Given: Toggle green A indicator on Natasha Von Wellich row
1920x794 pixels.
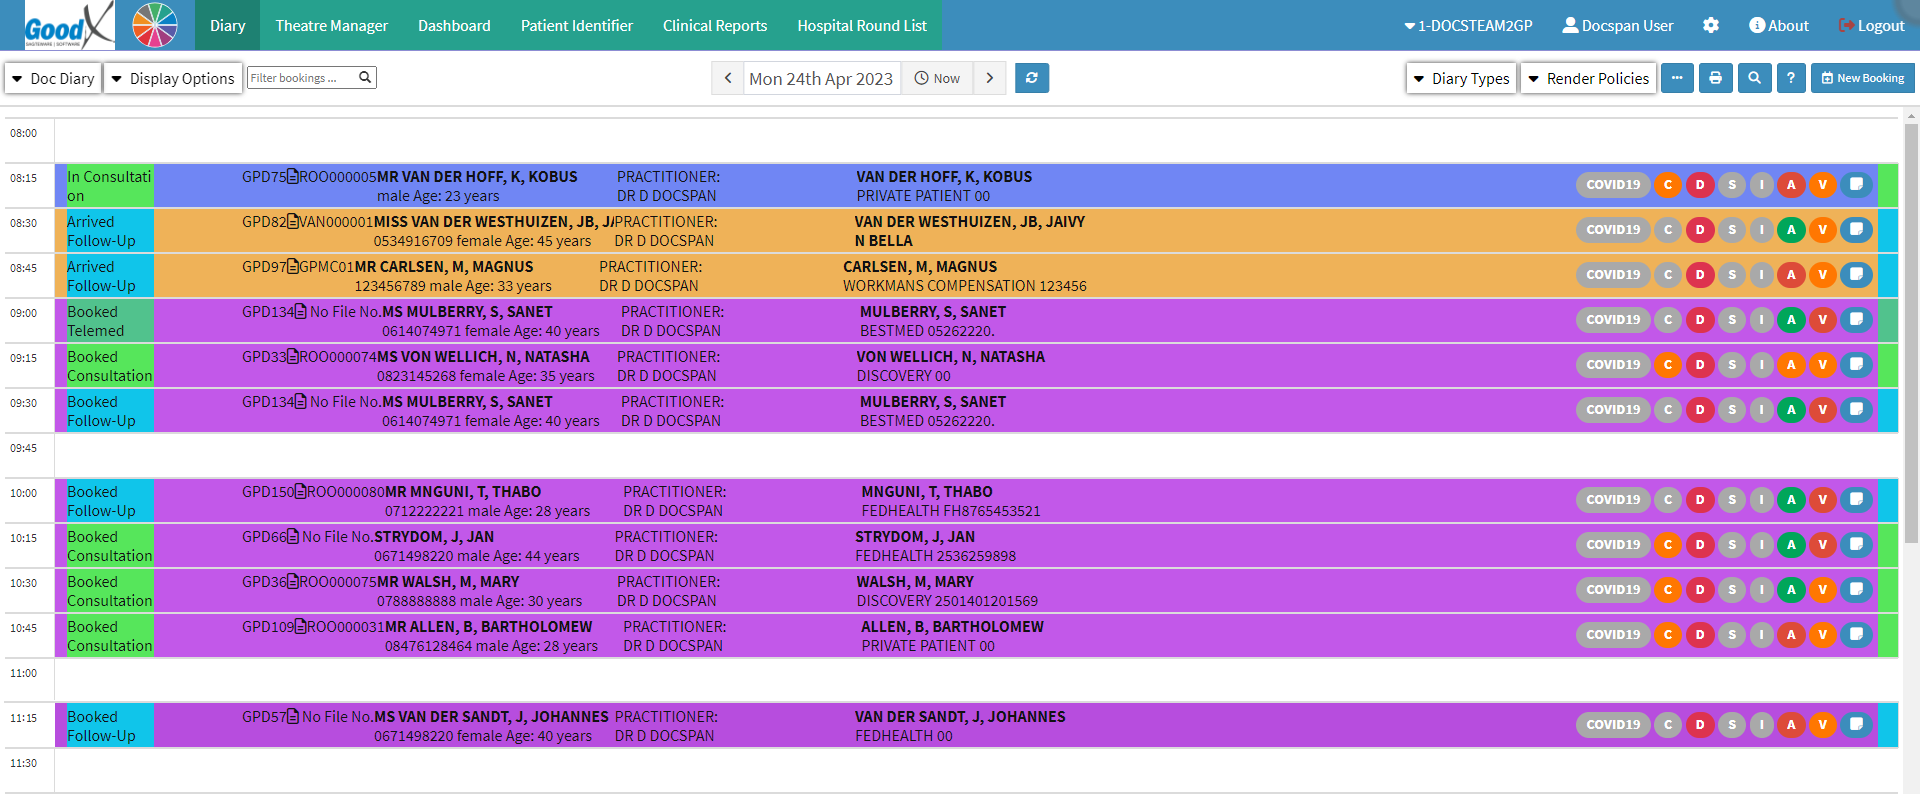Looking at the screenshot, I should [1791, 365].
